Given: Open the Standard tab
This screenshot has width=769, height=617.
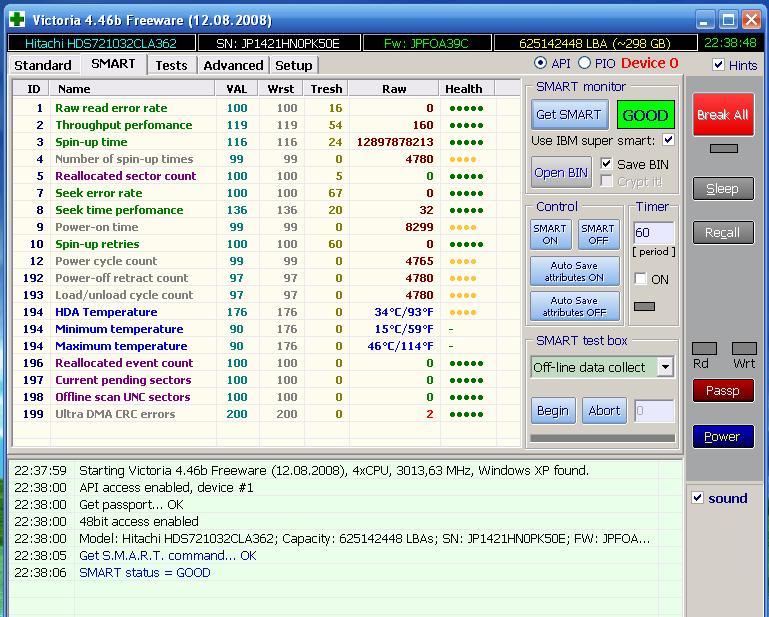Looking at the screenshot, I should 43,65.
